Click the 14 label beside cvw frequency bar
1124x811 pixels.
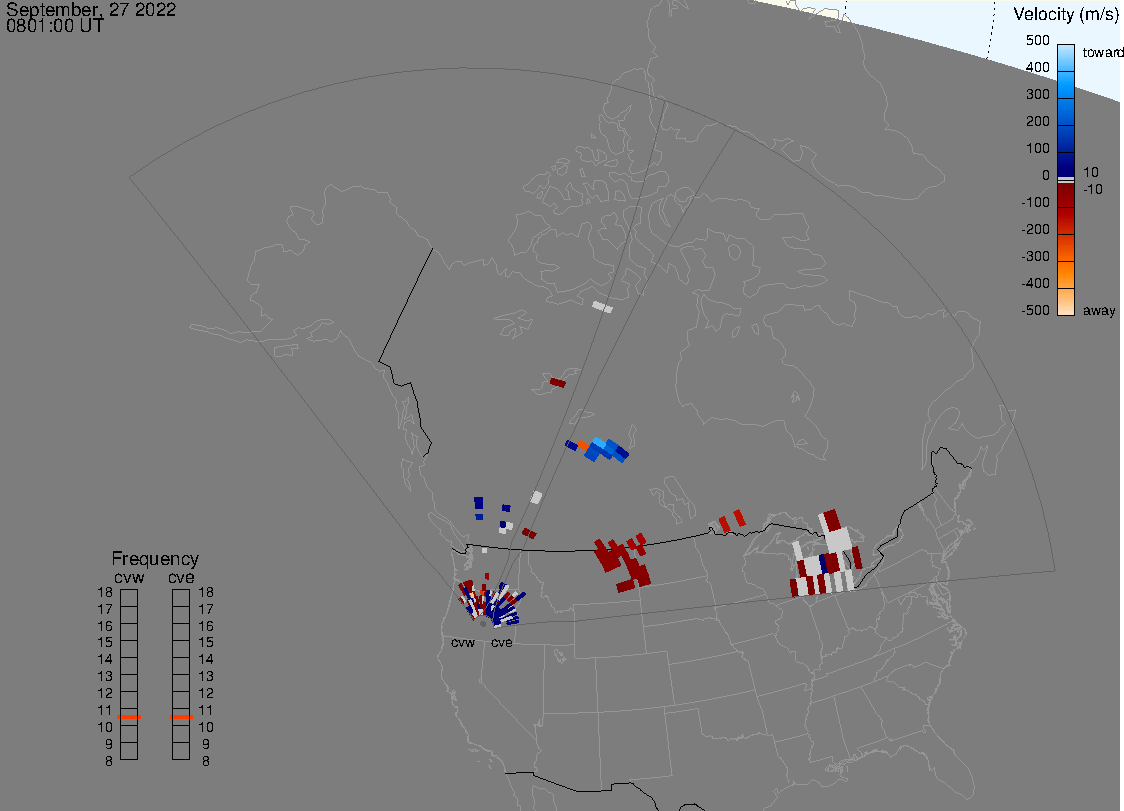coord(105,659)
